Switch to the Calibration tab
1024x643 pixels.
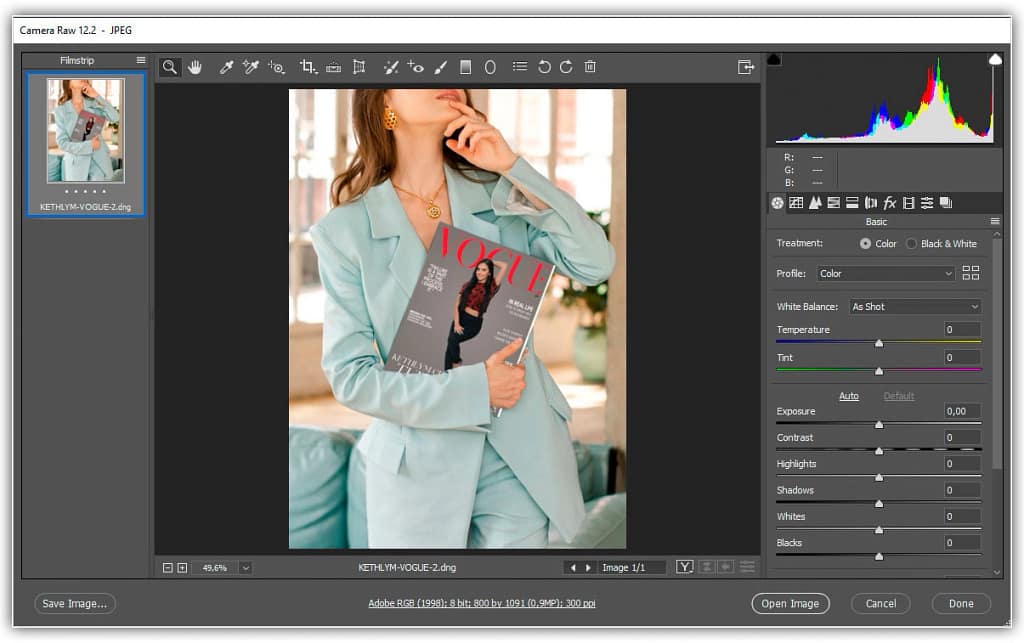(x=908, y=203)
